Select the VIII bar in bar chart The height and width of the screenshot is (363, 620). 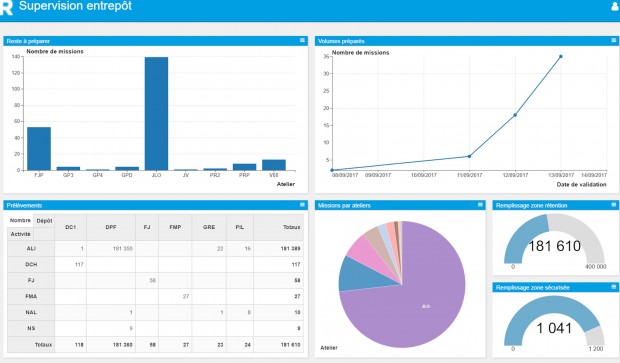(x=274, y=165)
